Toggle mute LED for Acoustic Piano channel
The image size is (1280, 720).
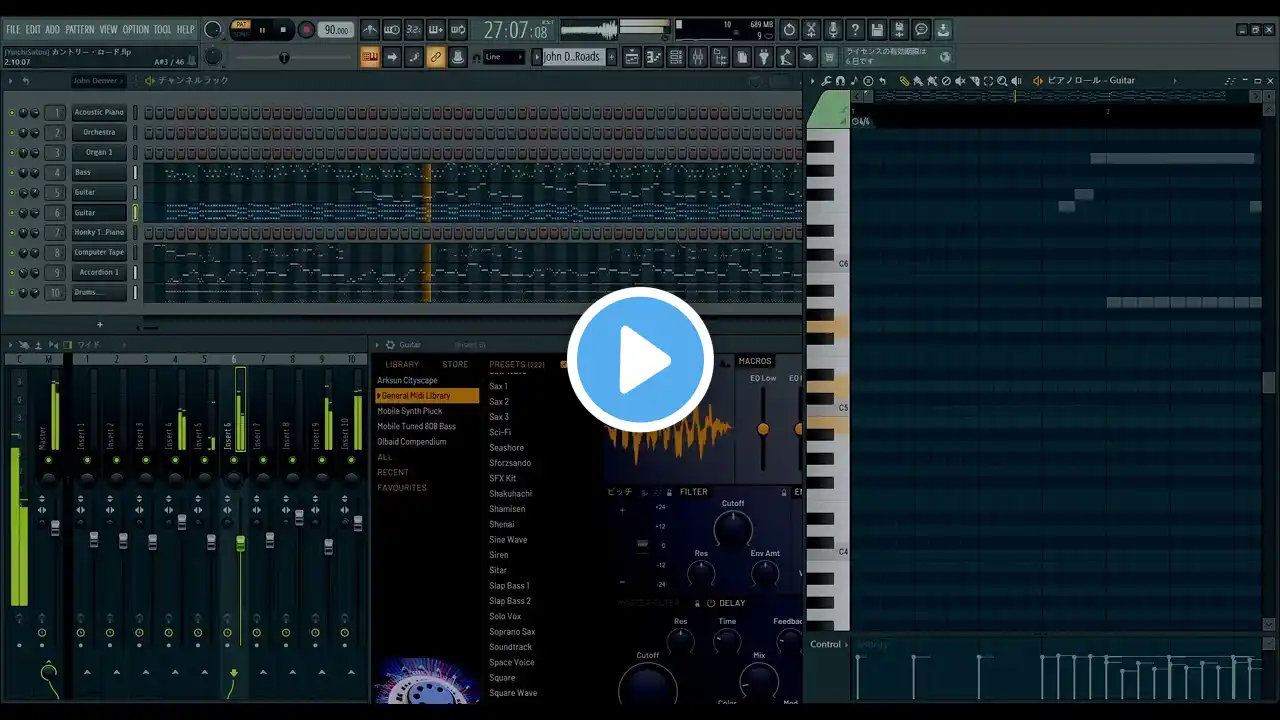[x=12, y=113]
